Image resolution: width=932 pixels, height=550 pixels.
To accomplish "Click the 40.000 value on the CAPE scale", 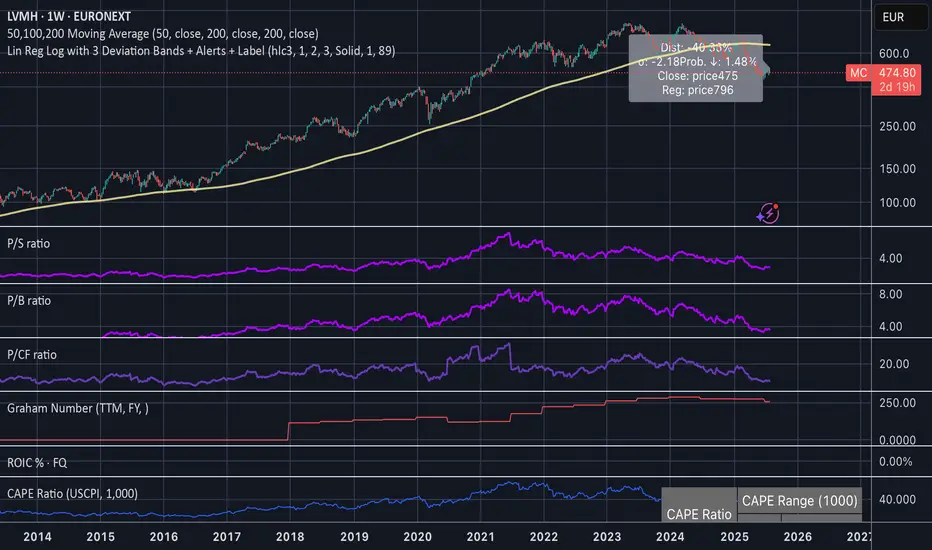I will [x=898, y=499].
